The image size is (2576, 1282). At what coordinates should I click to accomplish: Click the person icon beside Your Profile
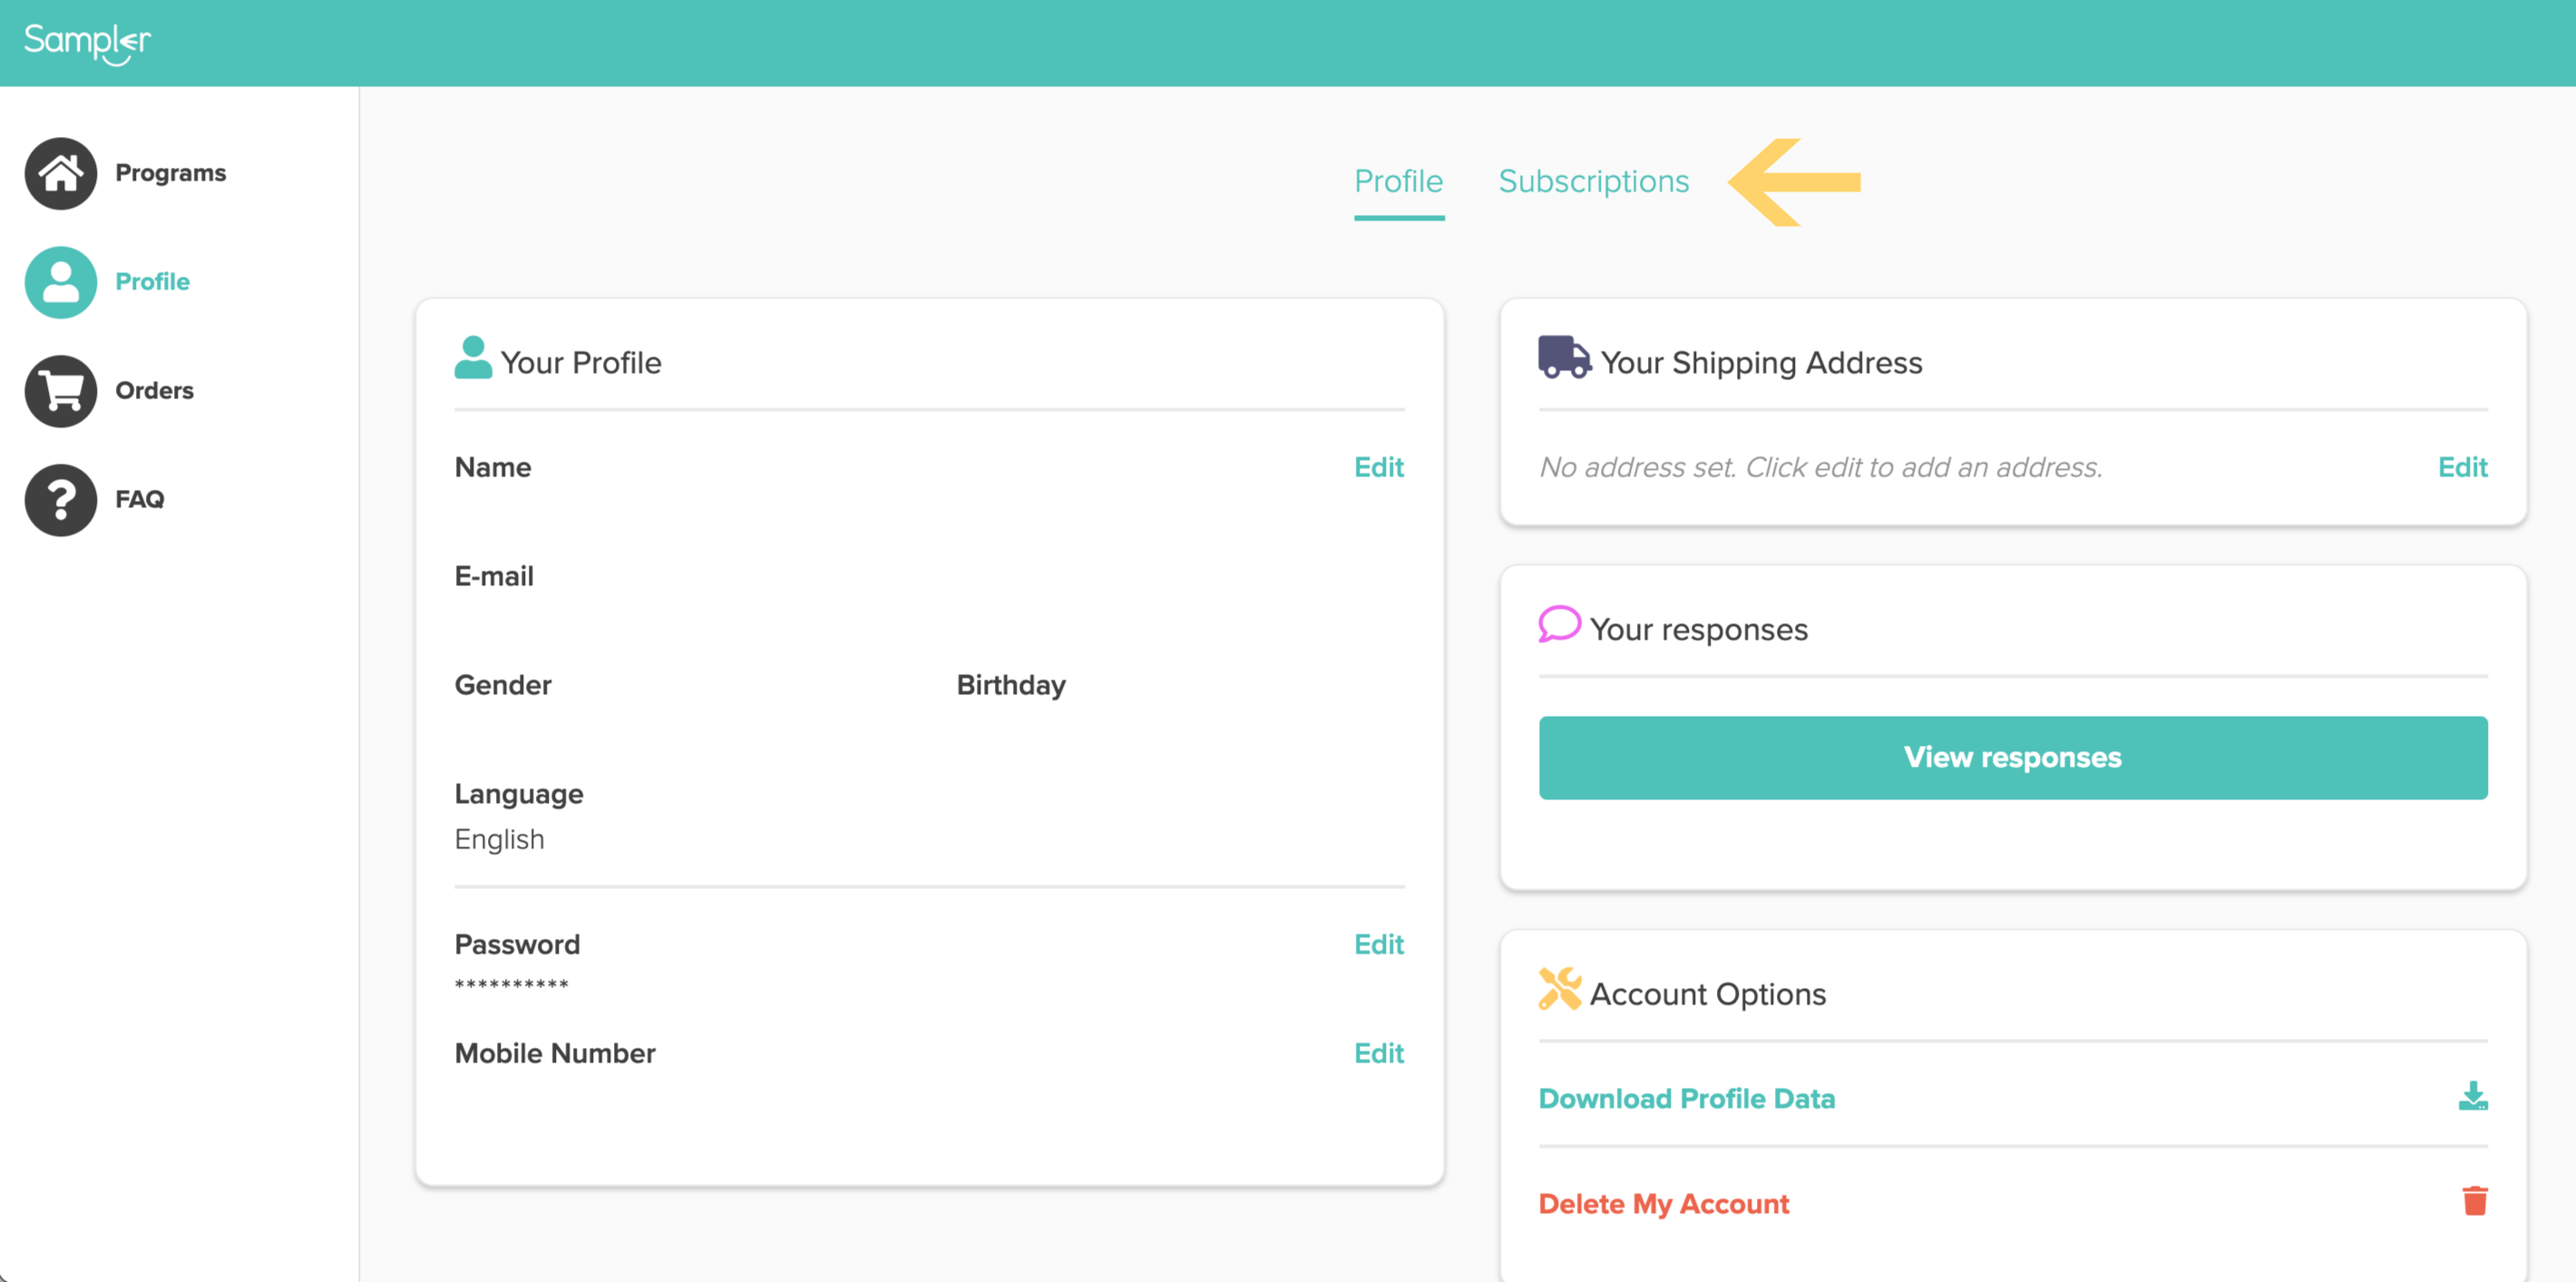tap(473, 358)
